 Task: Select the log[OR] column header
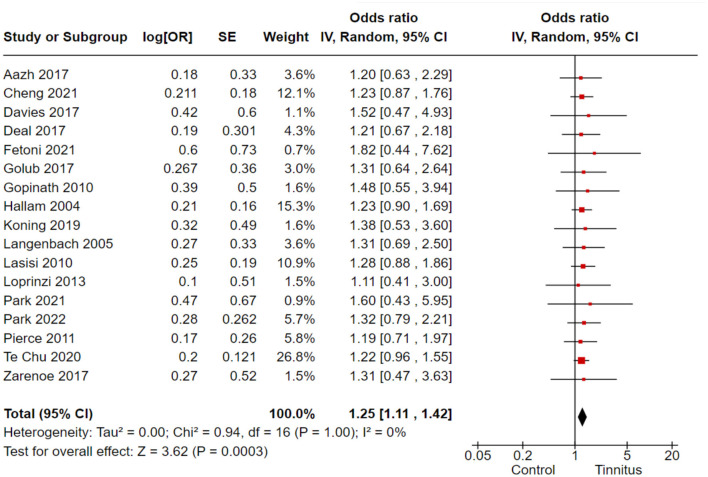coord(168,37)
